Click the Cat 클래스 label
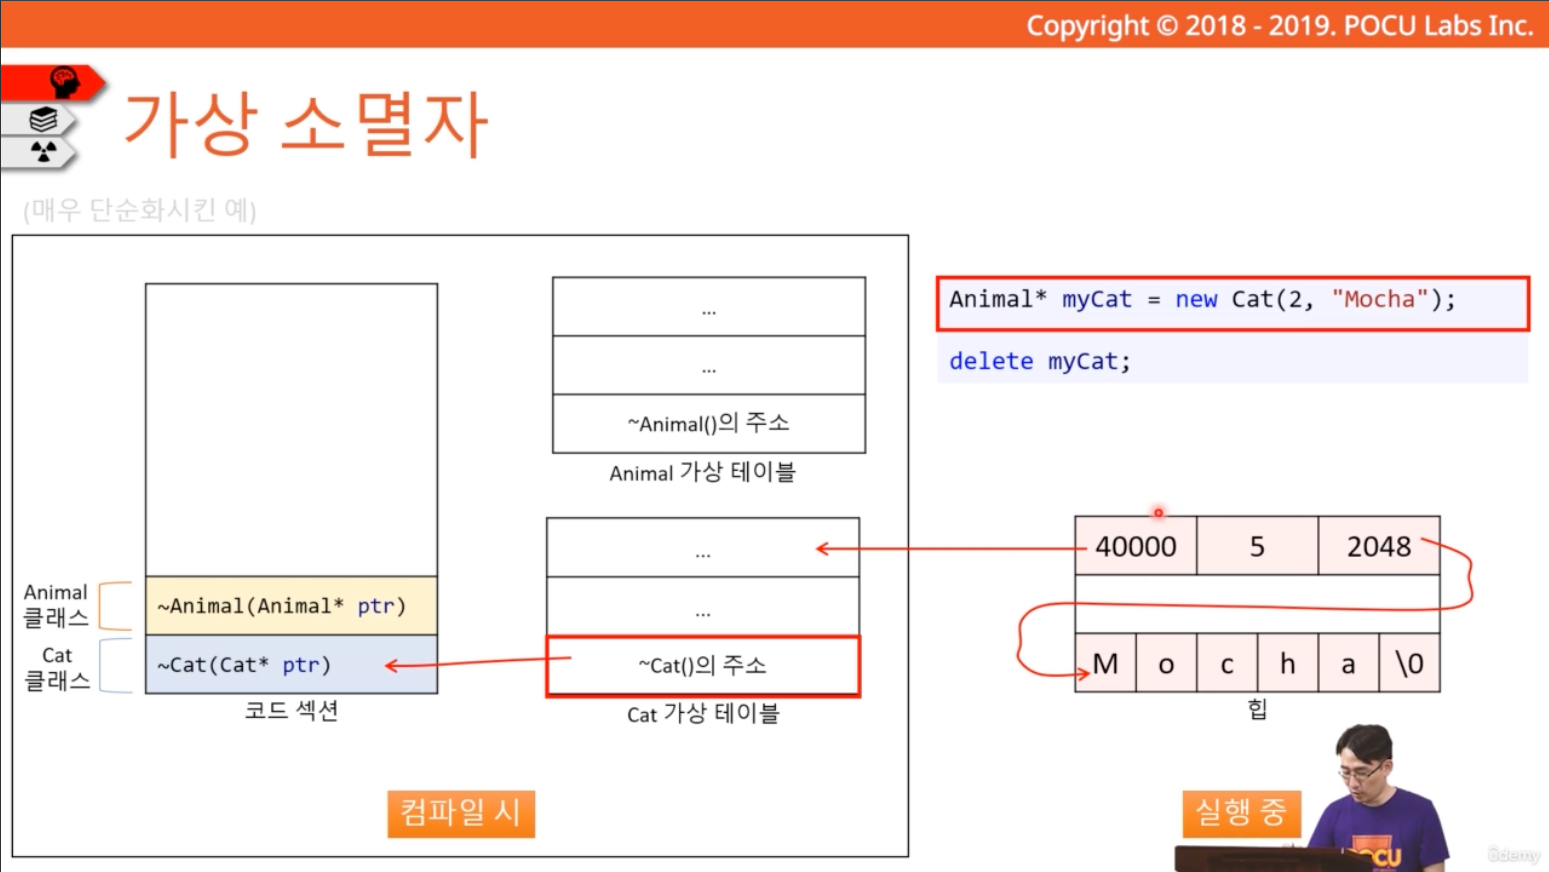The height and width of the screenshot is (872, 1549). click(x=56, y=668)
